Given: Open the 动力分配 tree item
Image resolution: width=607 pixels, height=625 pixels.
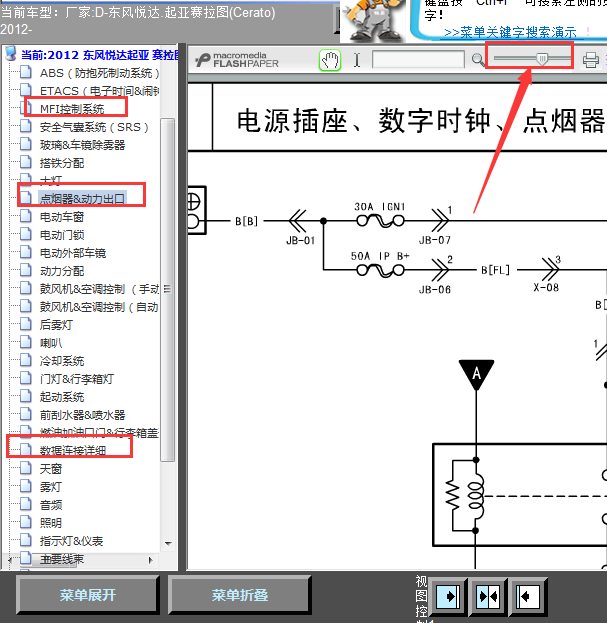Looking at the screenshot, I should click(x=62, y=271).
